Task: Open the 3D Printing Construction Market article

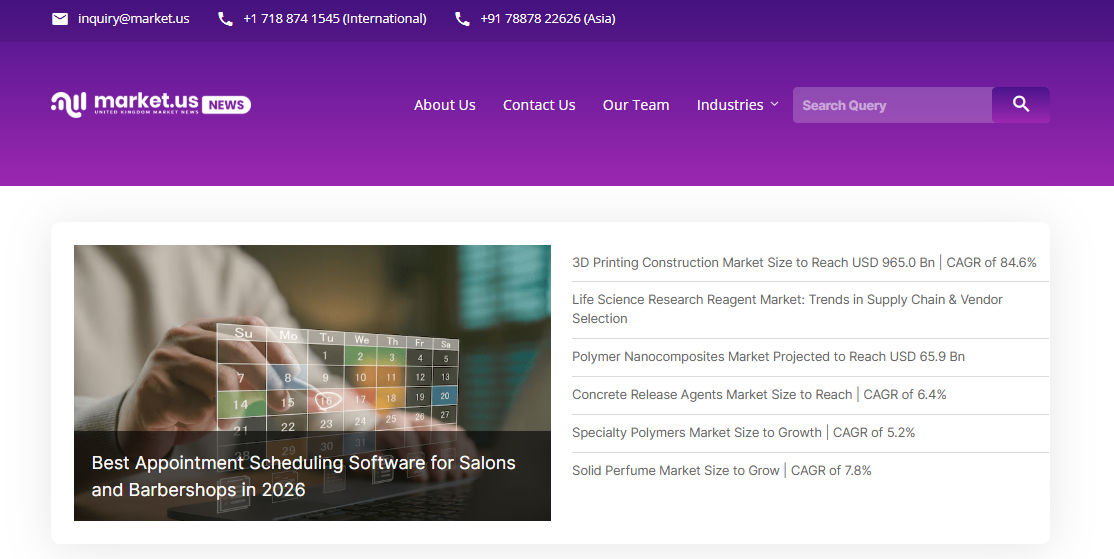Action: pyautogui.click(x=804, y=263)
